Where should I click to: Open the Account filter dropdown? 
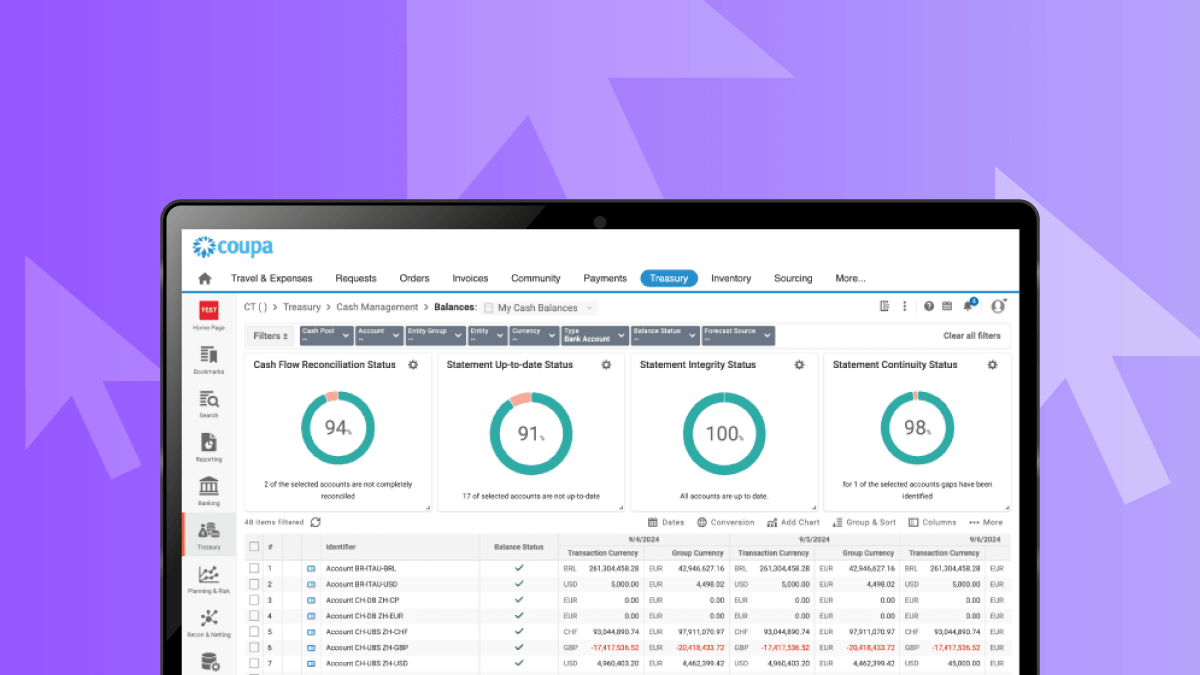[x=379, y=335]
